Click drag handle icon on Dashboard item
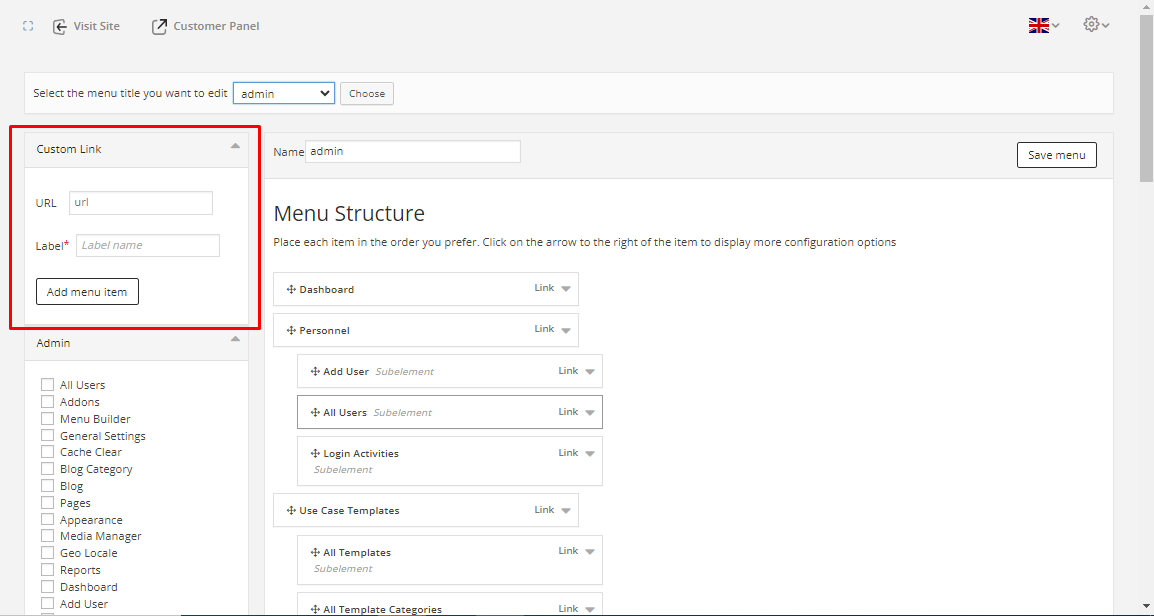The height and width of the screenshot is (616, 1154). click(291, 290)
